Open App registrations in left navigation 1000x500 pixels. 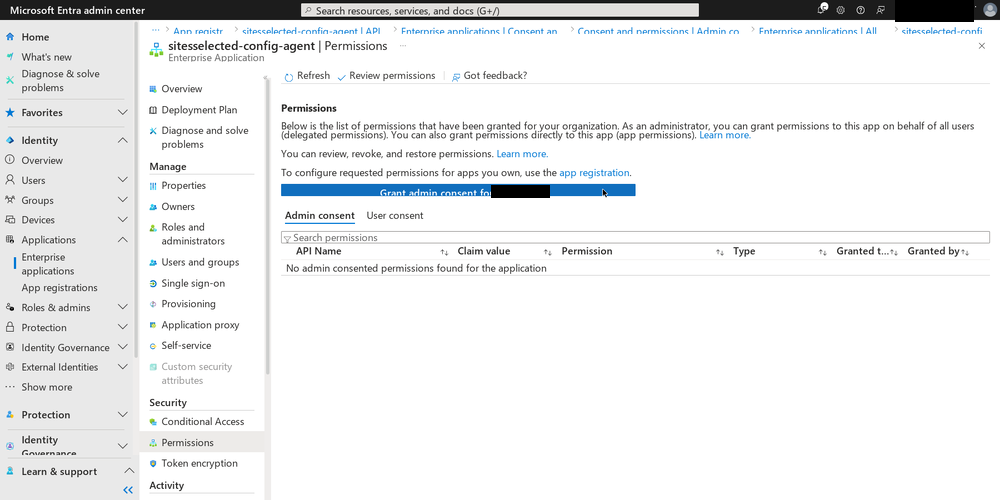click(59, 288)
